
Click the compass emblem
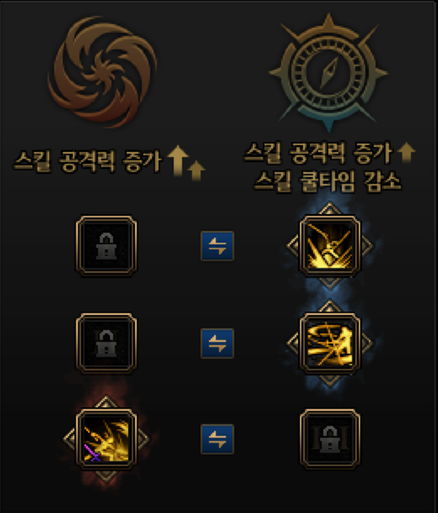click(x=328, y=72)
